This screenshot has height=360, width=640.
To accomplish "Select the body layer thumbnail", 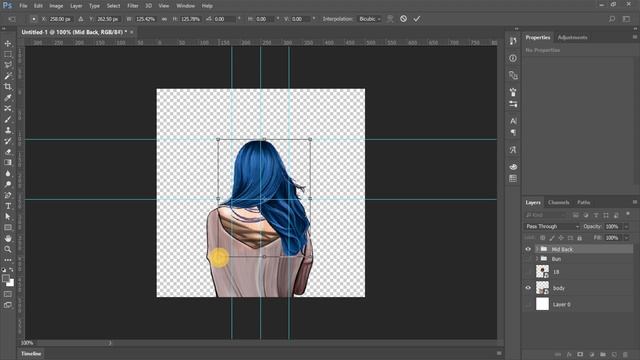I will 542,288.
